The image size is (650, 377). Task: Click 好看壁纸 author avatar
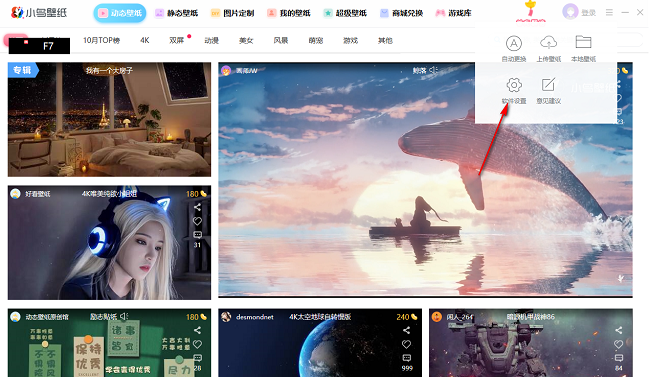pyautogui.click(x=15, y=194)
